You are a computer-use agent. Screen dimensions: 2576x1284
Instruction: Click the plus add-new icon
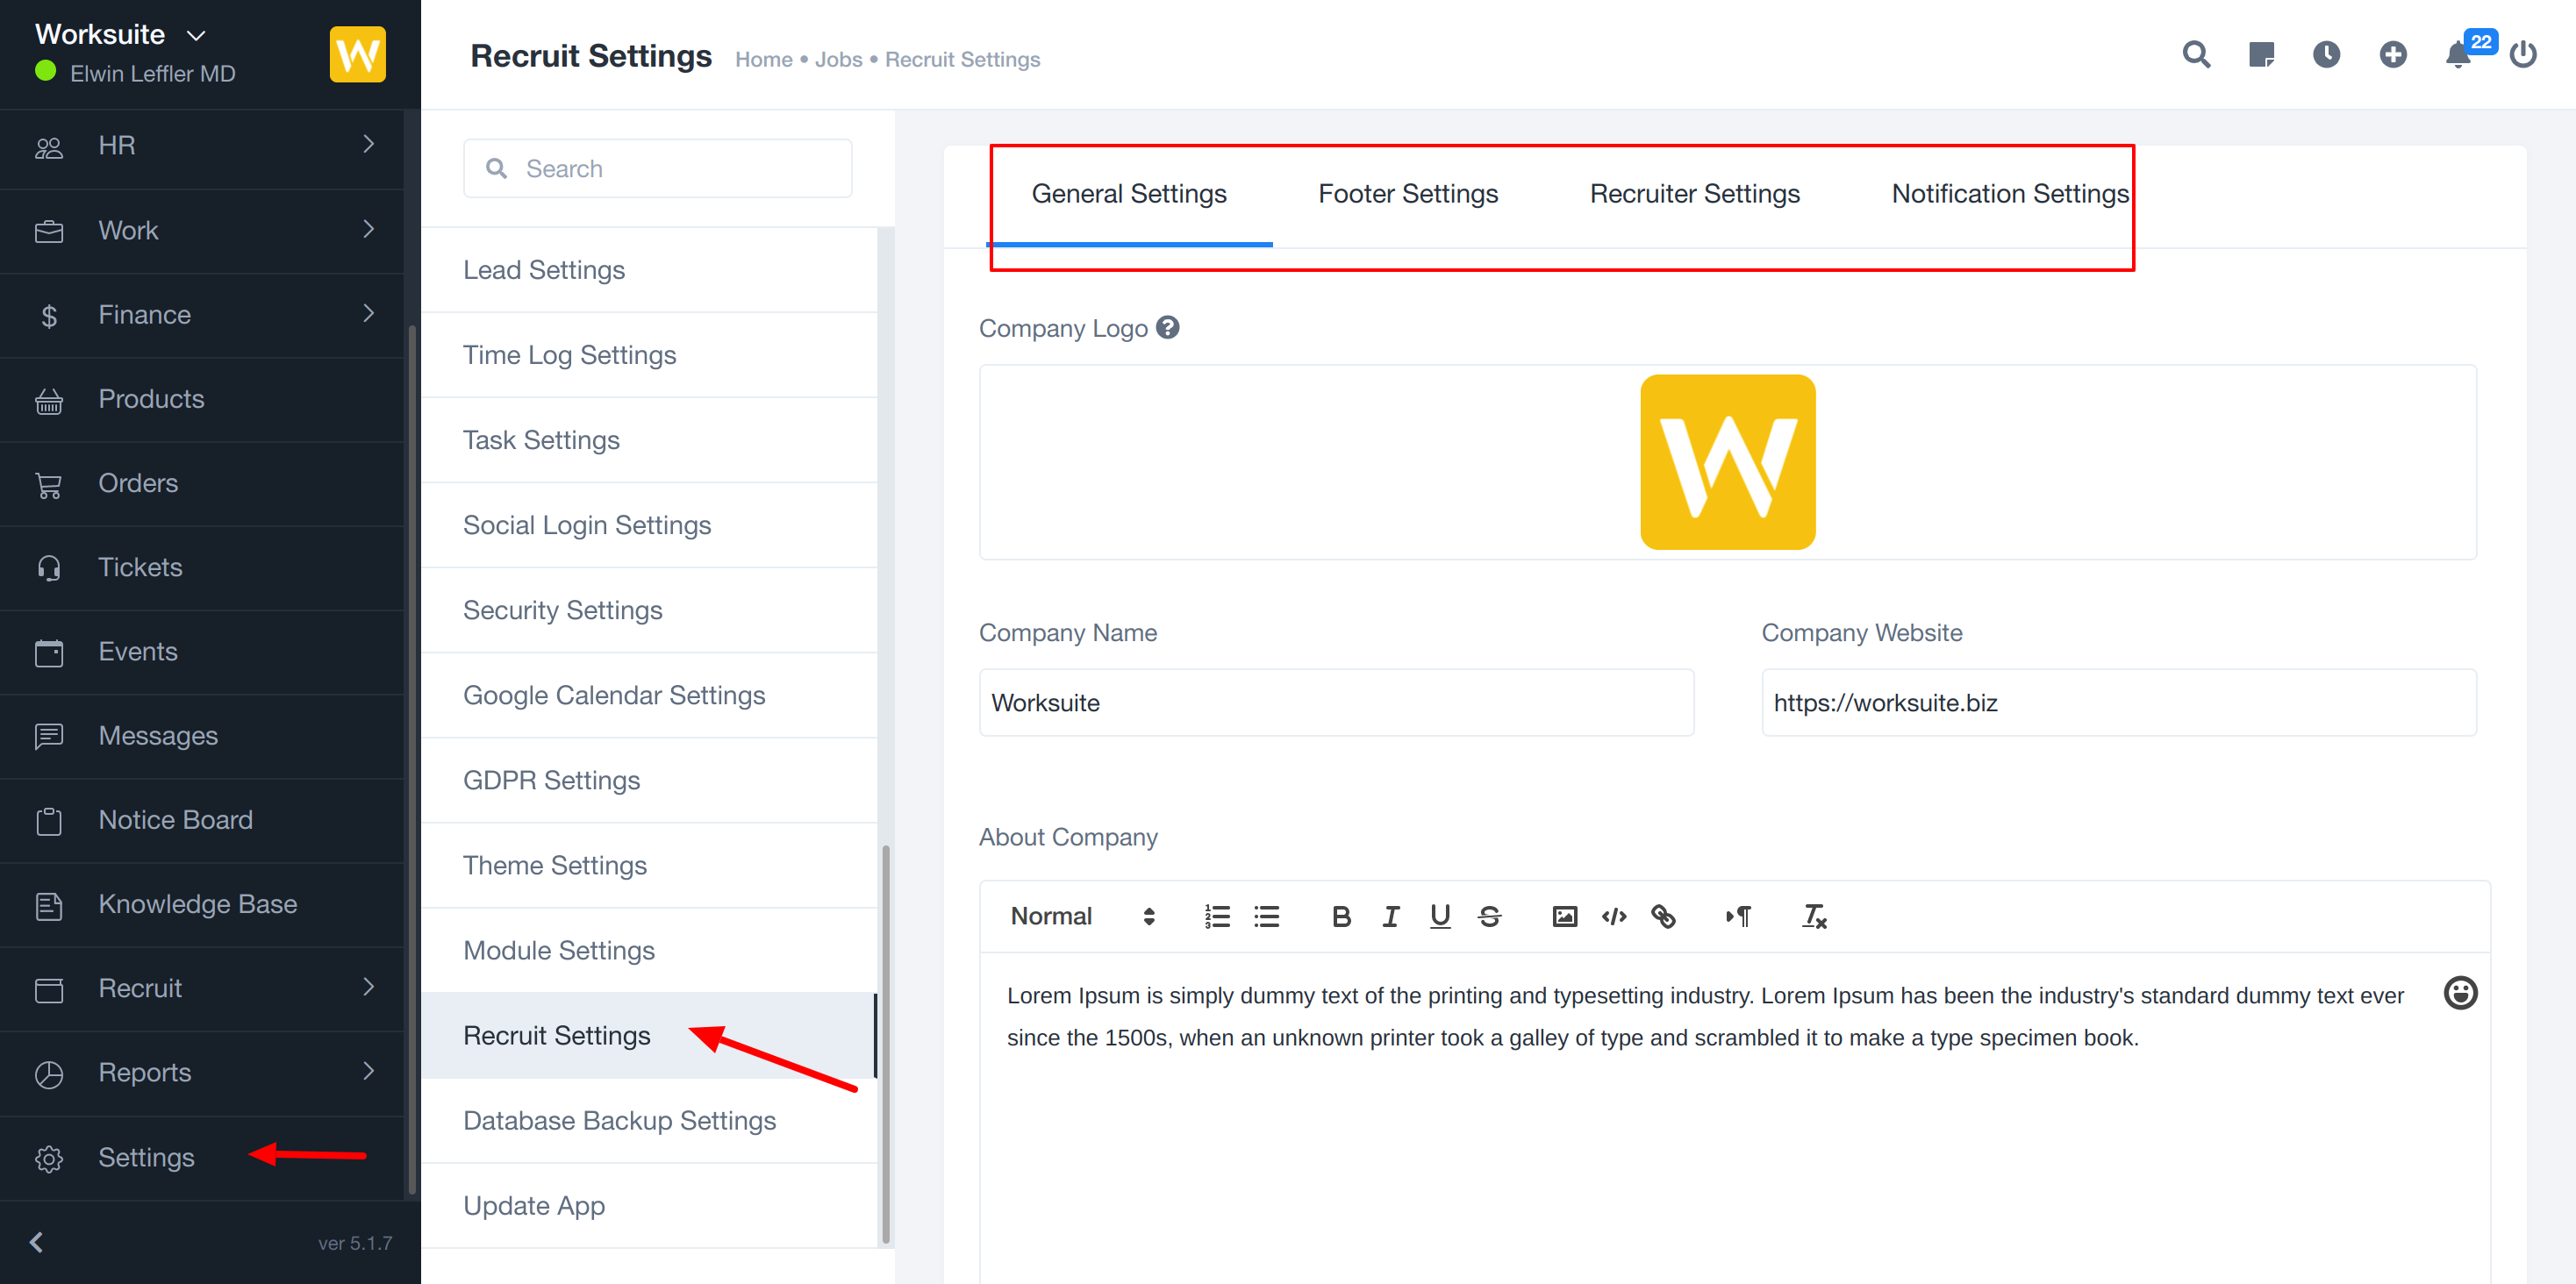(2392, 54)
